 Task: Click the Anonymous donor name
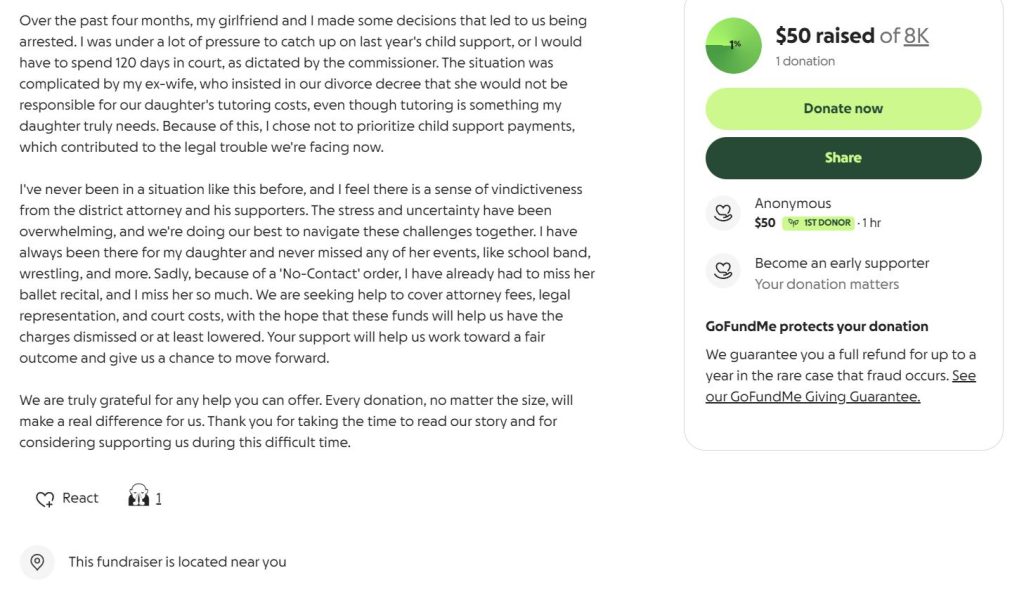point(792,203)
